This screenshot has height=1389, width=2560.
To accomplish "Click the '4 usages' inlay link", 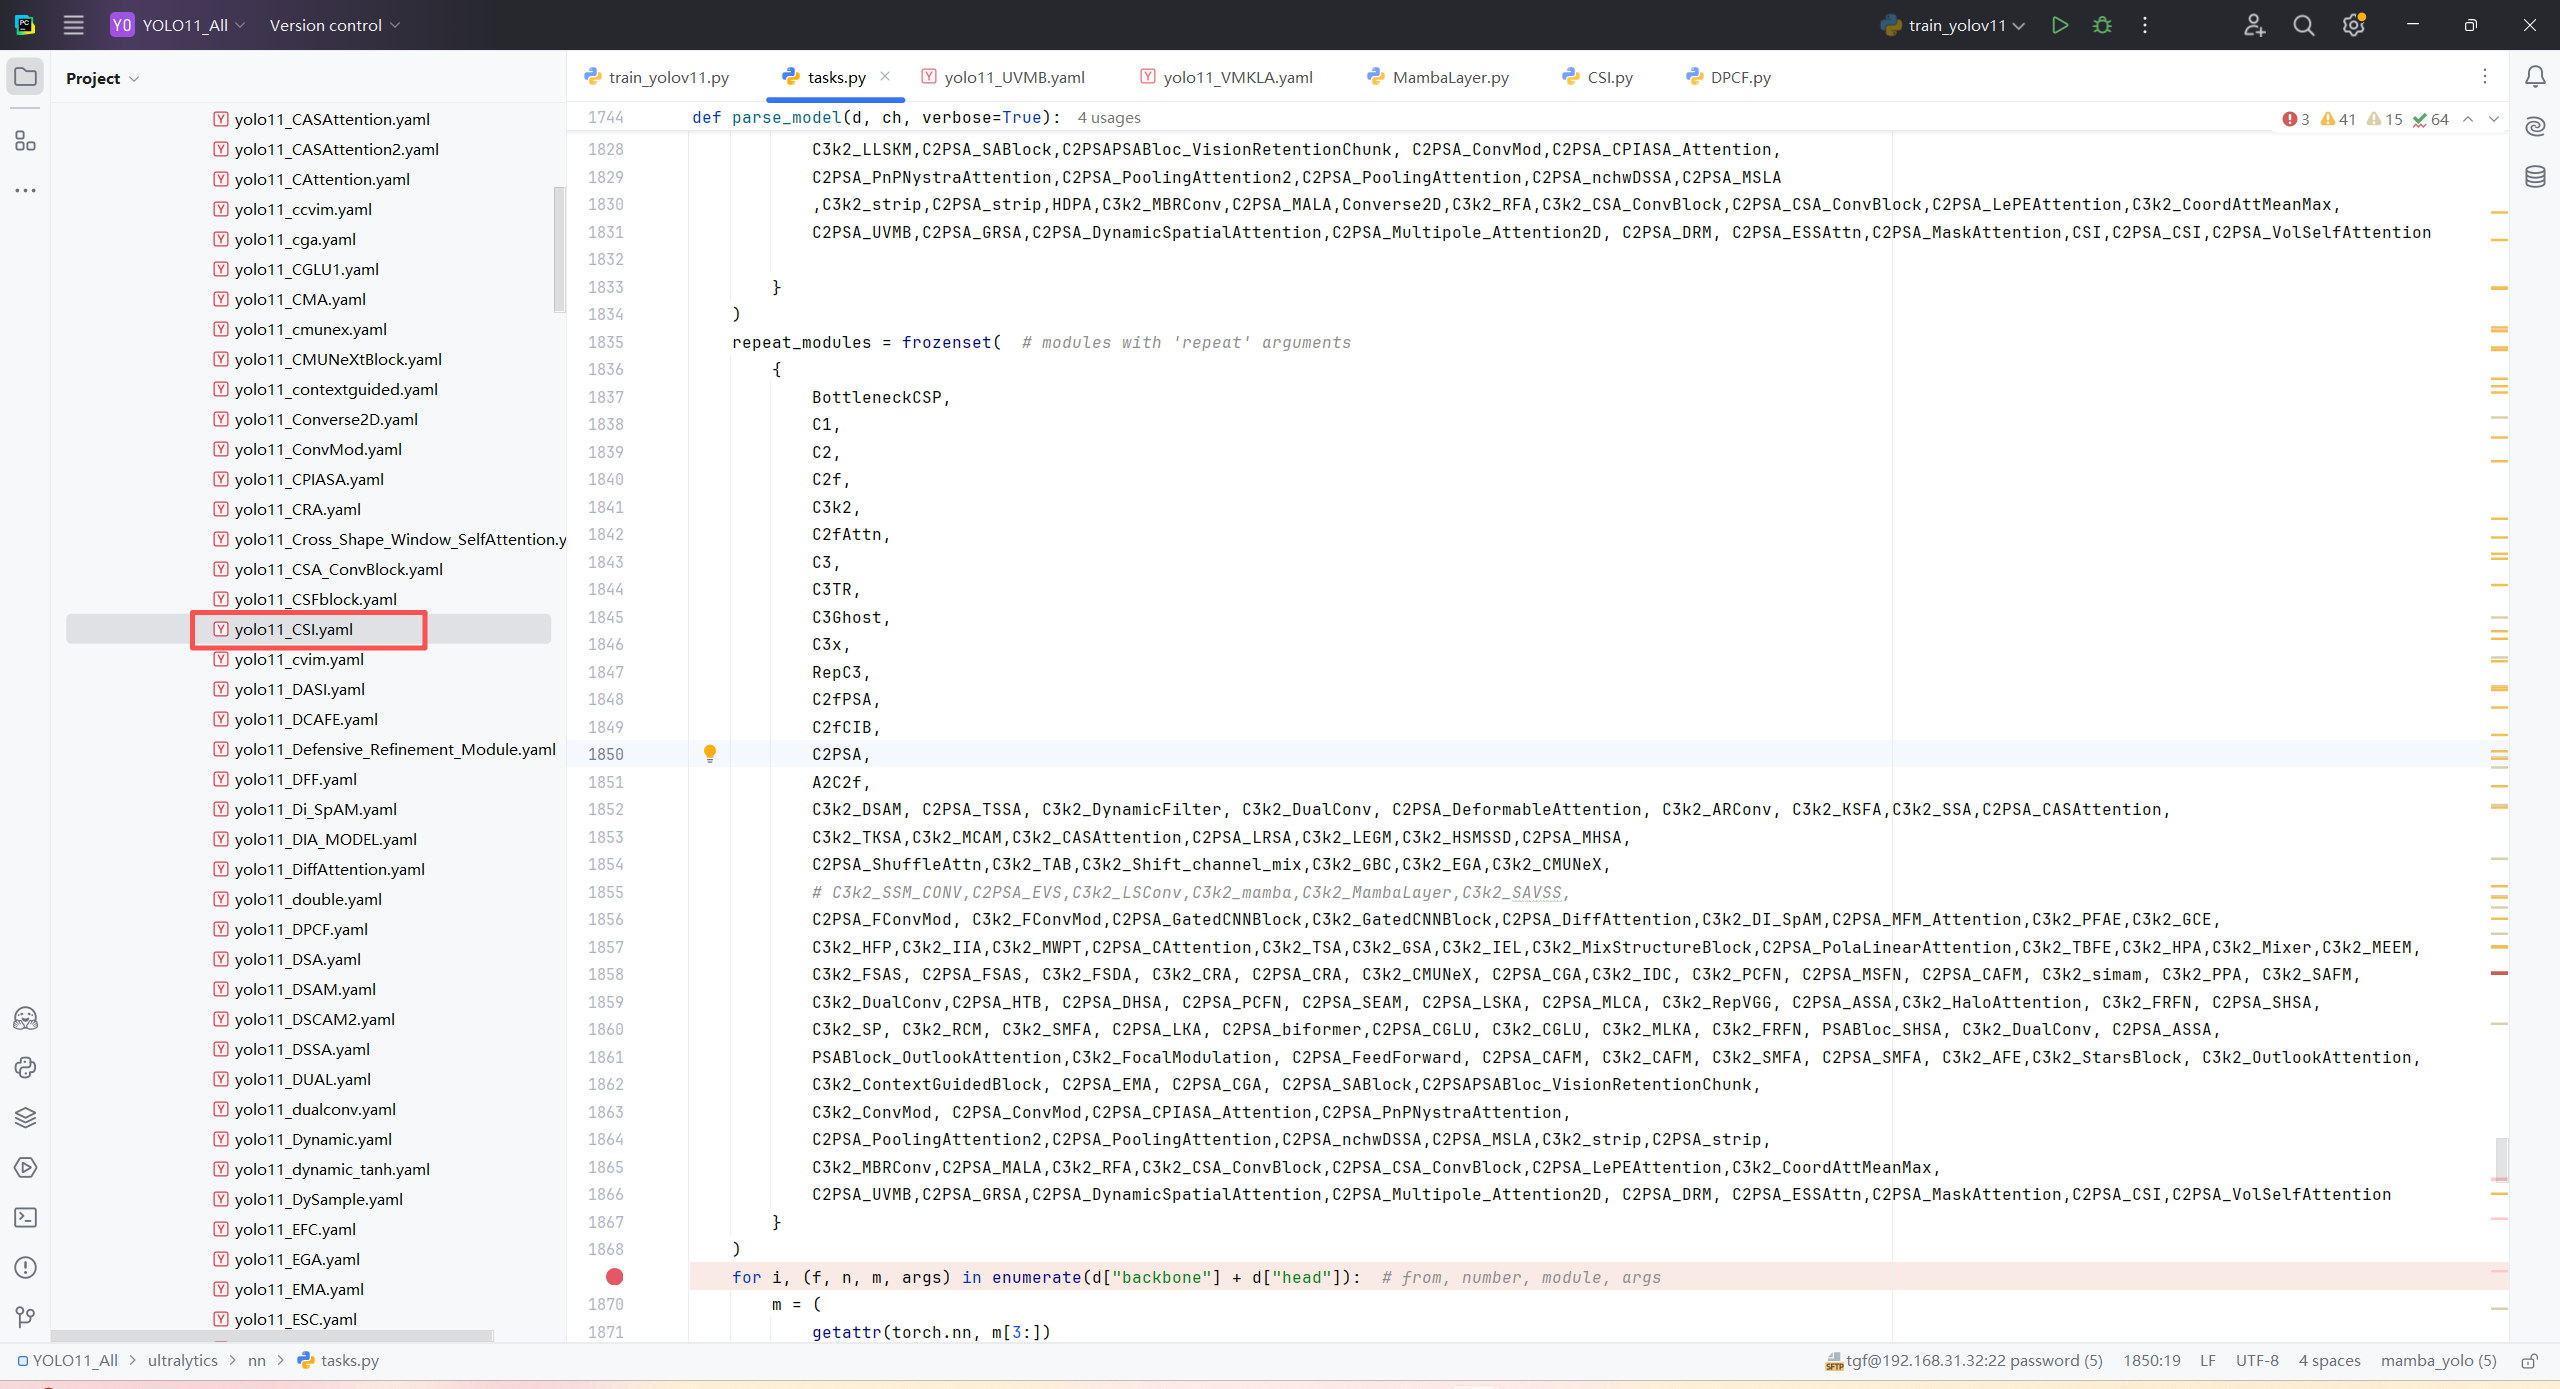I will click(x=1108, y=118).
